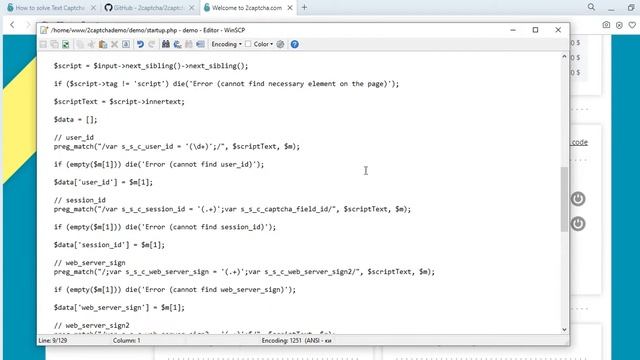Click the '$script = $input->next_sibling()' line
Viewport: 640px width, 360px height.
coord(151,66)
